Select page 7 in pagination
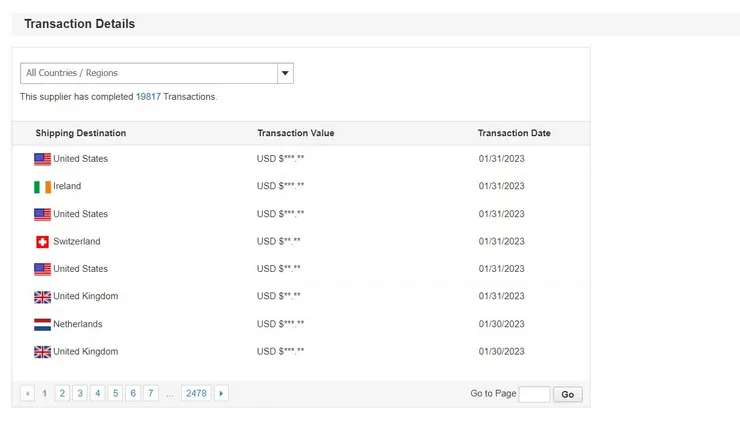 [150, 394]
